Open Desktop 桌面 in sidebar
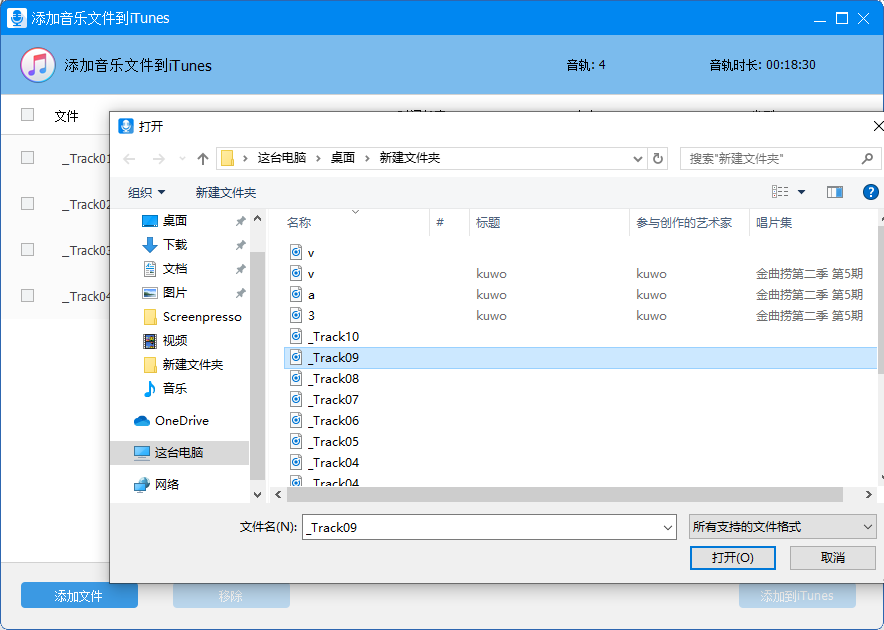884x630 pixels. point(174,221)
